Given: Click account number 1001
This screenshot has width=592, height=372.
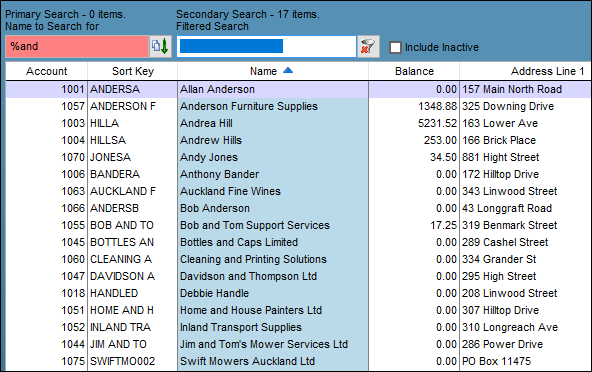Looking at the screenshot, I should click(x=73, y=89).
